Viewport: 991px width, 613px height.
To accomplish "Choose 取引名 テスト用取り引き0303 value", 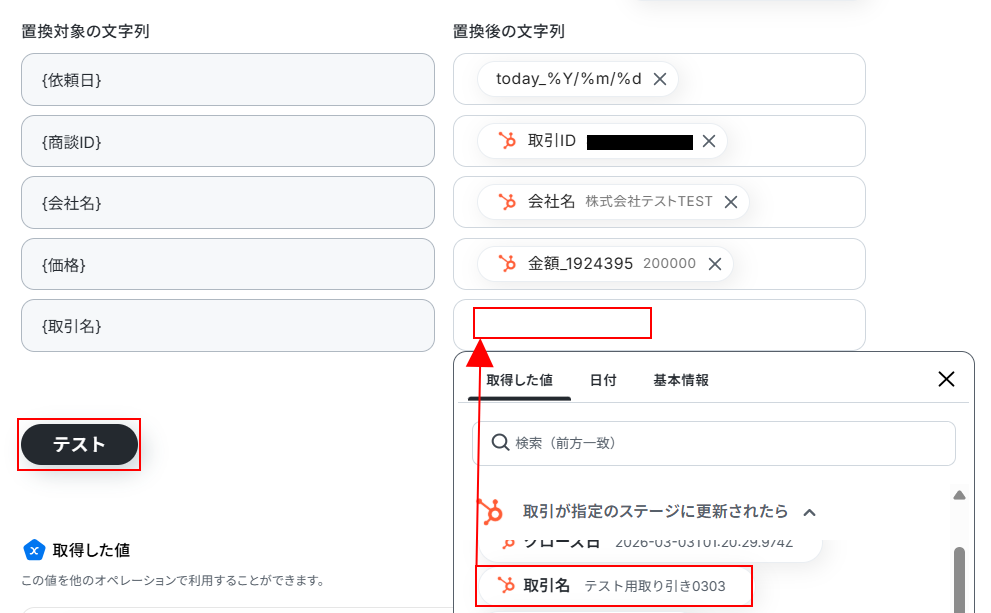I will pos(613,586).
